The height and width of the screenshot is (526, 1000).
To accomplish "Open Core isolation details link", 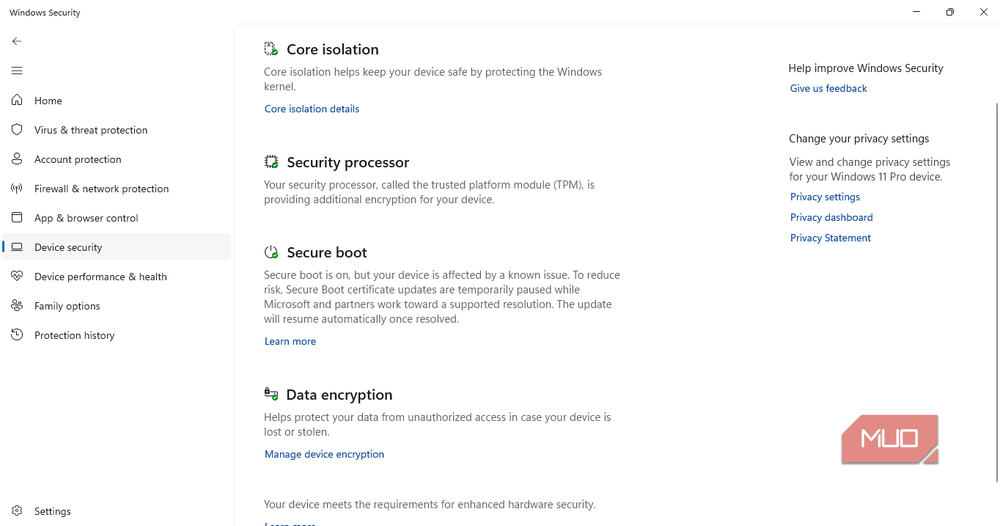I will 312,109.
